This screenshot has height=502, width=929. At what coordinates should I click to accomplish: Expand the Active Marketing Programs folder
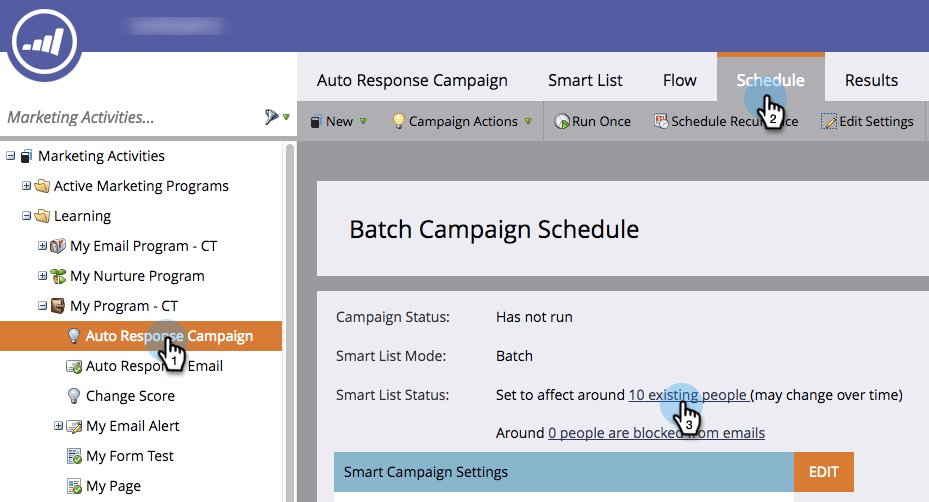pos(27,186)
